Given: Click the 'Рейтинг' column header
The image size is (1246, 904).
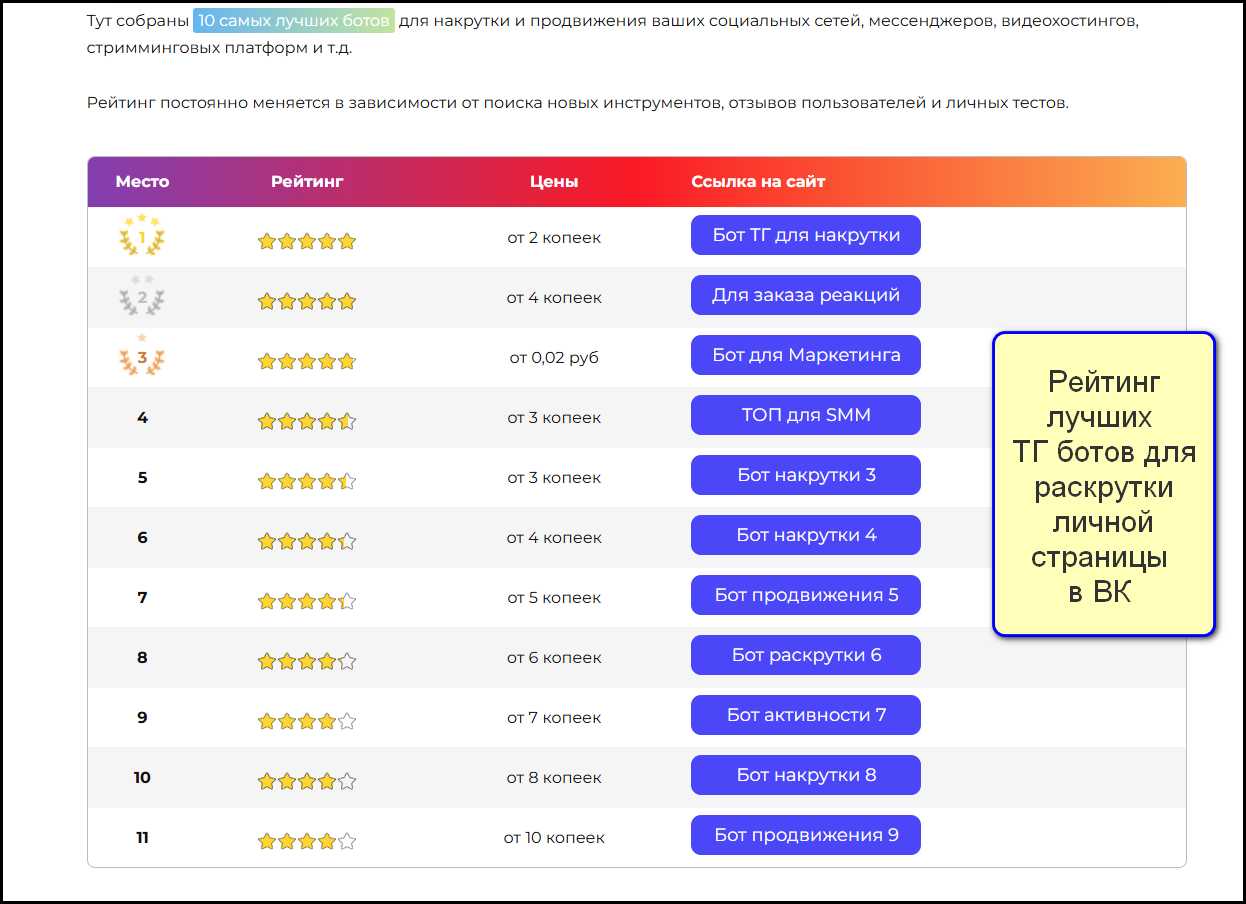Looking at the screenshot, I should pyautogui.click(x=307, y=182).
